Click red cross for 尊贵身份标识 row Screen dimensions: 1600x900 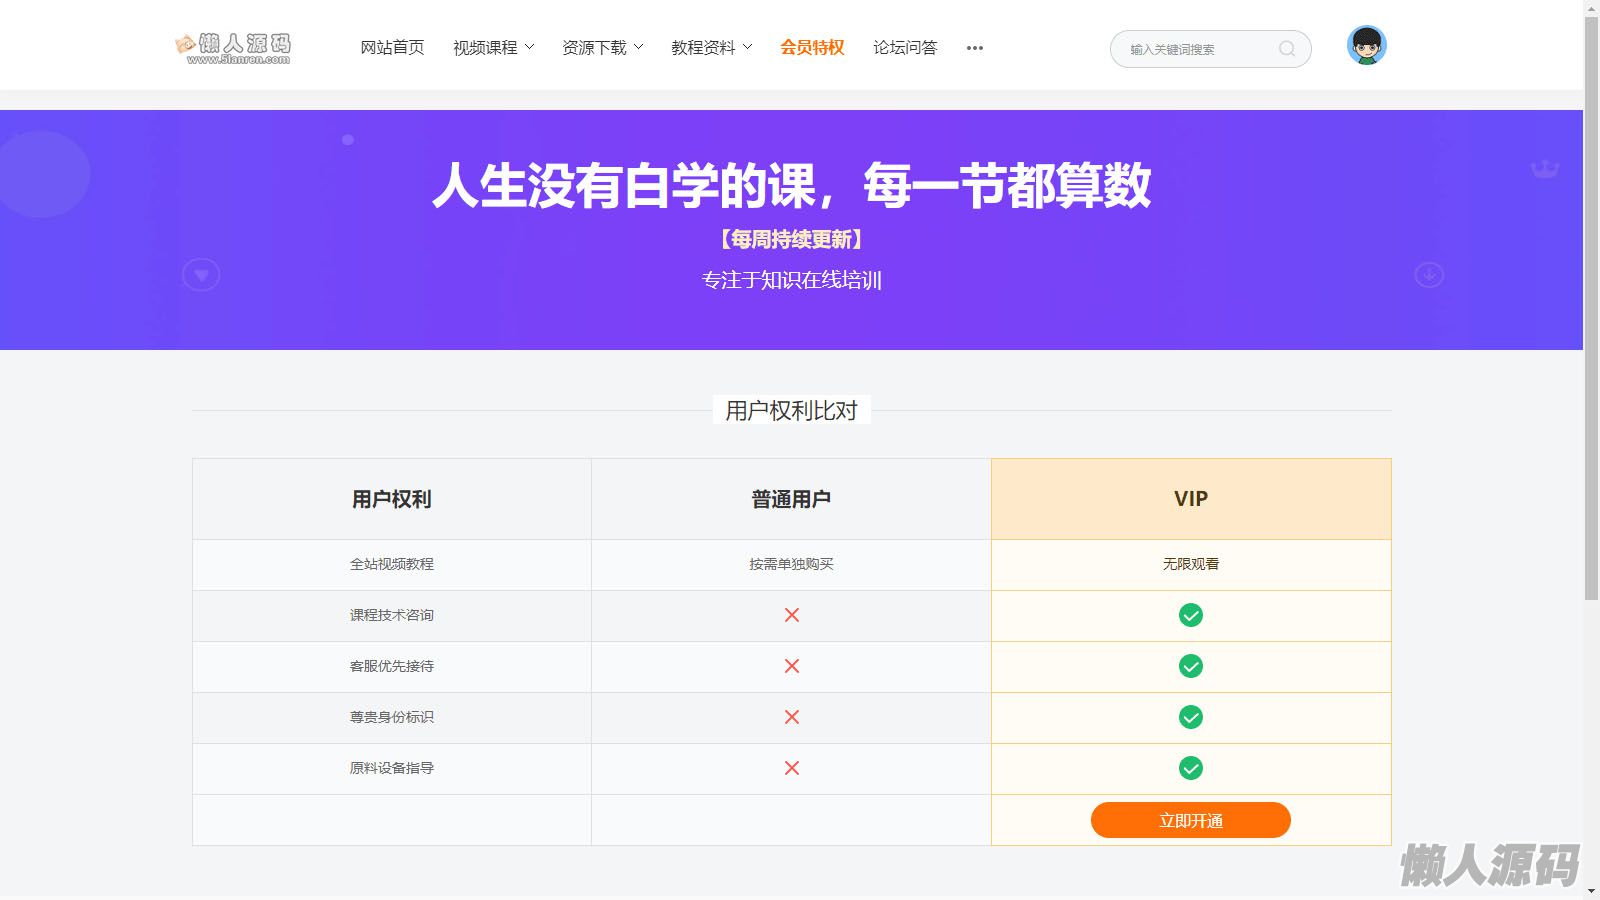click(x=792, y=717)
